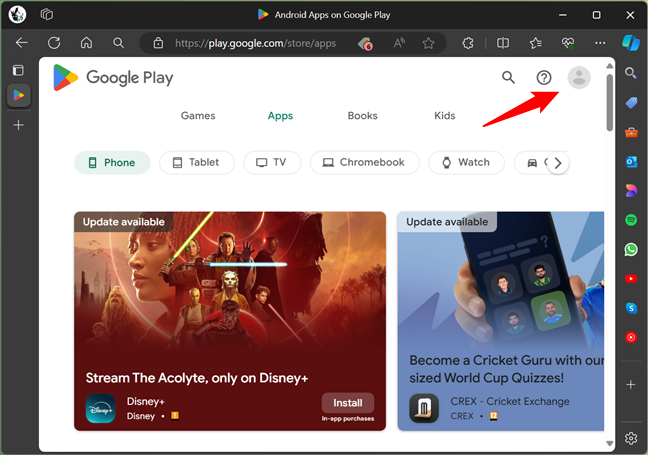Search Google Play with magnifier icon
The image size is (648, 455).
pyautogui.click(x=508, y=77)
